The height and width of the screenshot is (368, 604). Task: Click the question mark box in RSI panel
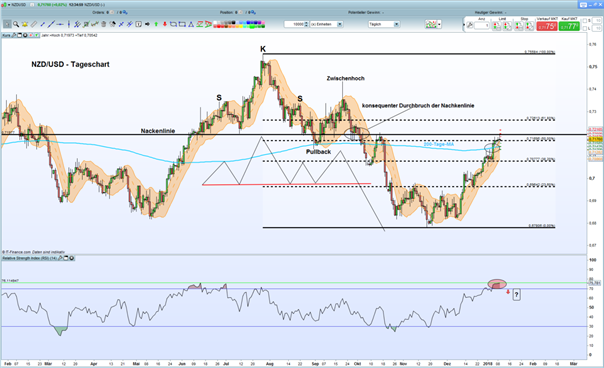click(x=516, y=295)
